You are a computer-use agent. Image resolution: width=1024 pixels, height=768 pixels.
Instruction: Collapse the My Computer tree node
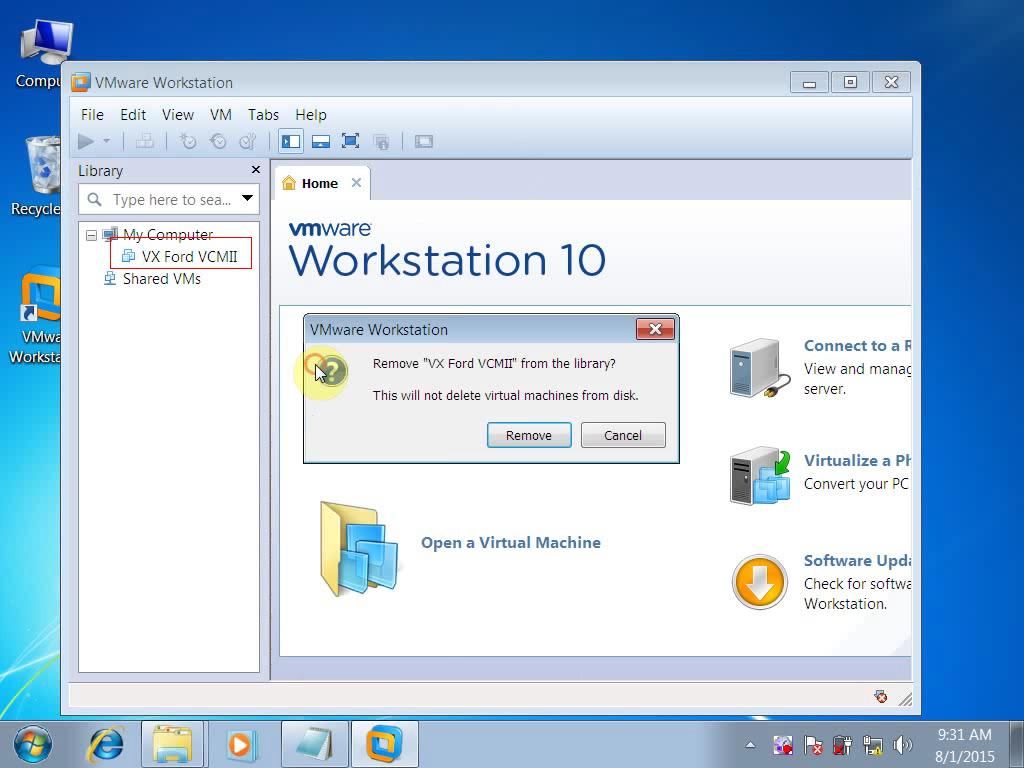[x=91, y=235]
